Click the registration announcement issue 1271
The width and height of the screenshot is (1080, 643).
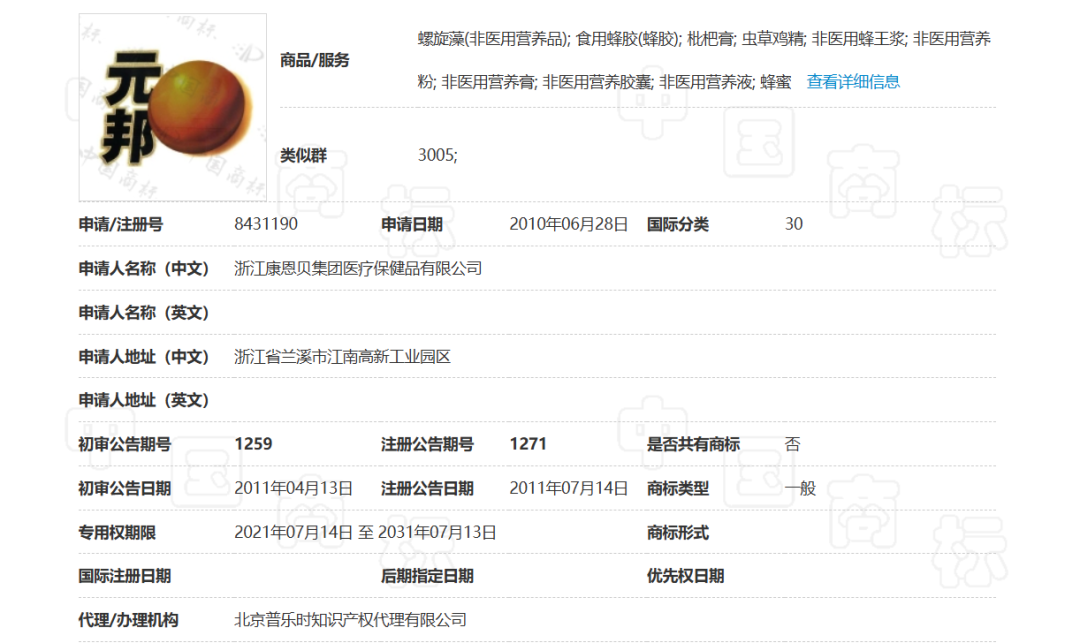tap(528, 444)
